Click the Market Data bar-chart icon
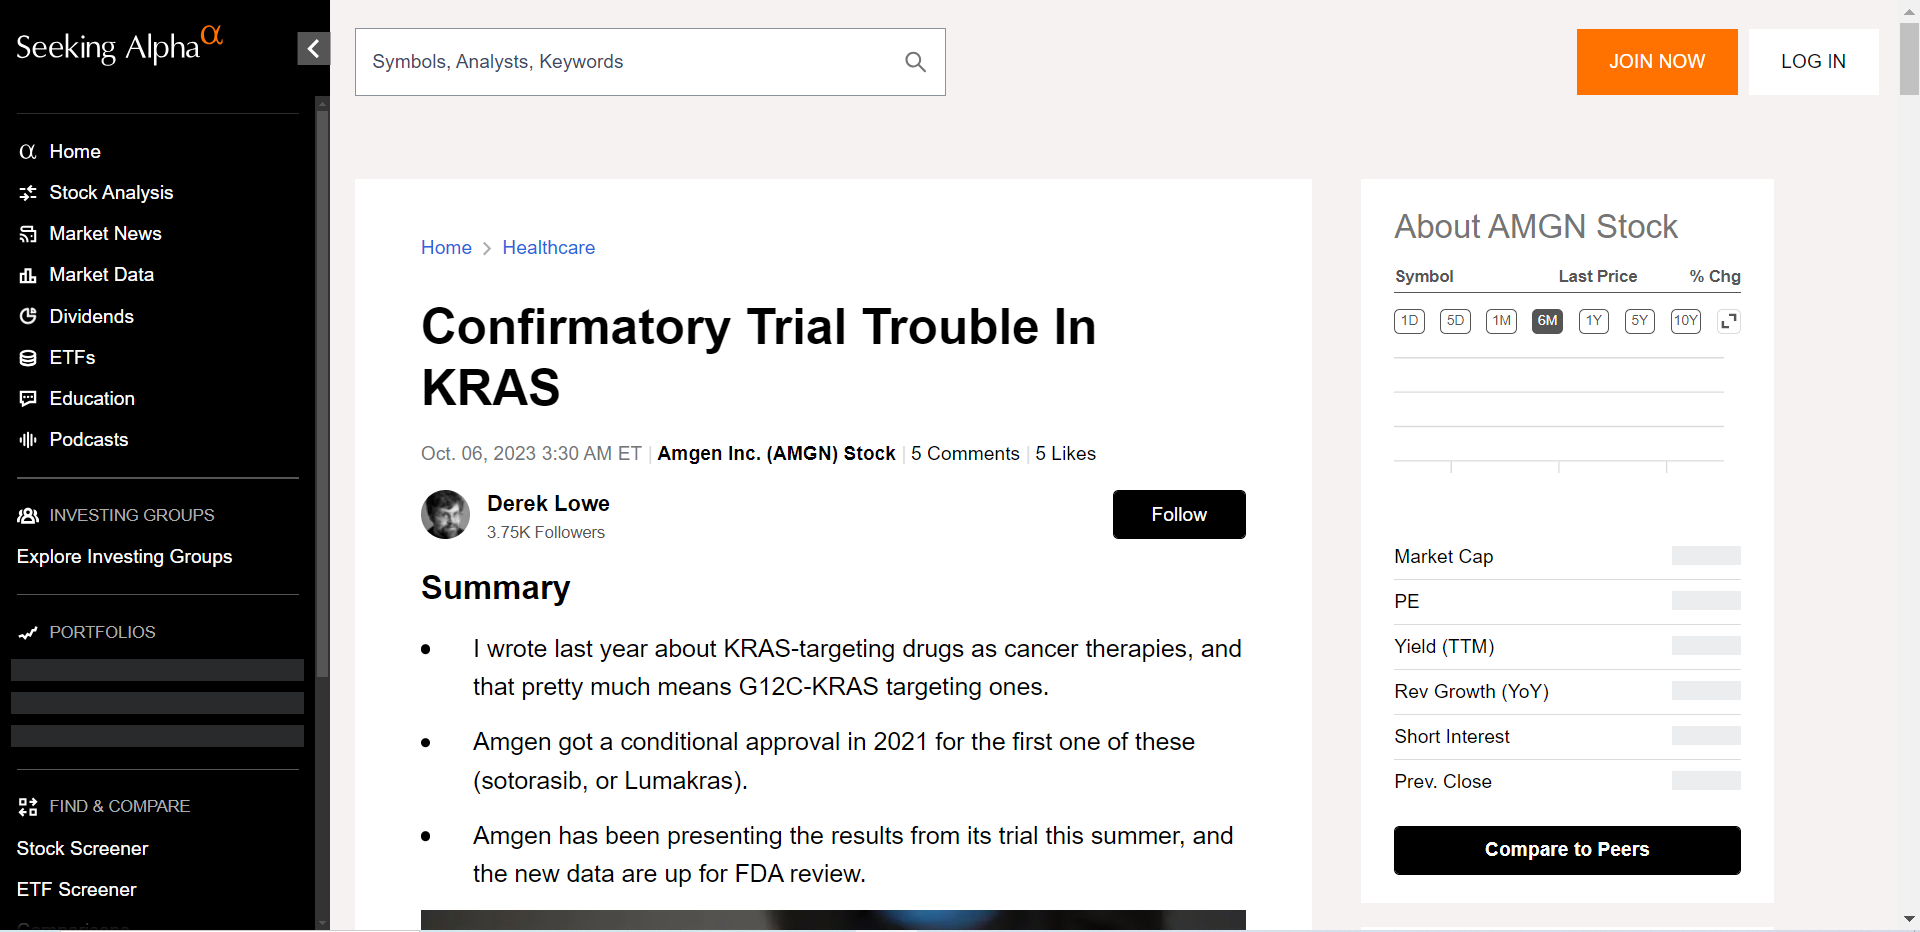 tap(28, 275)
